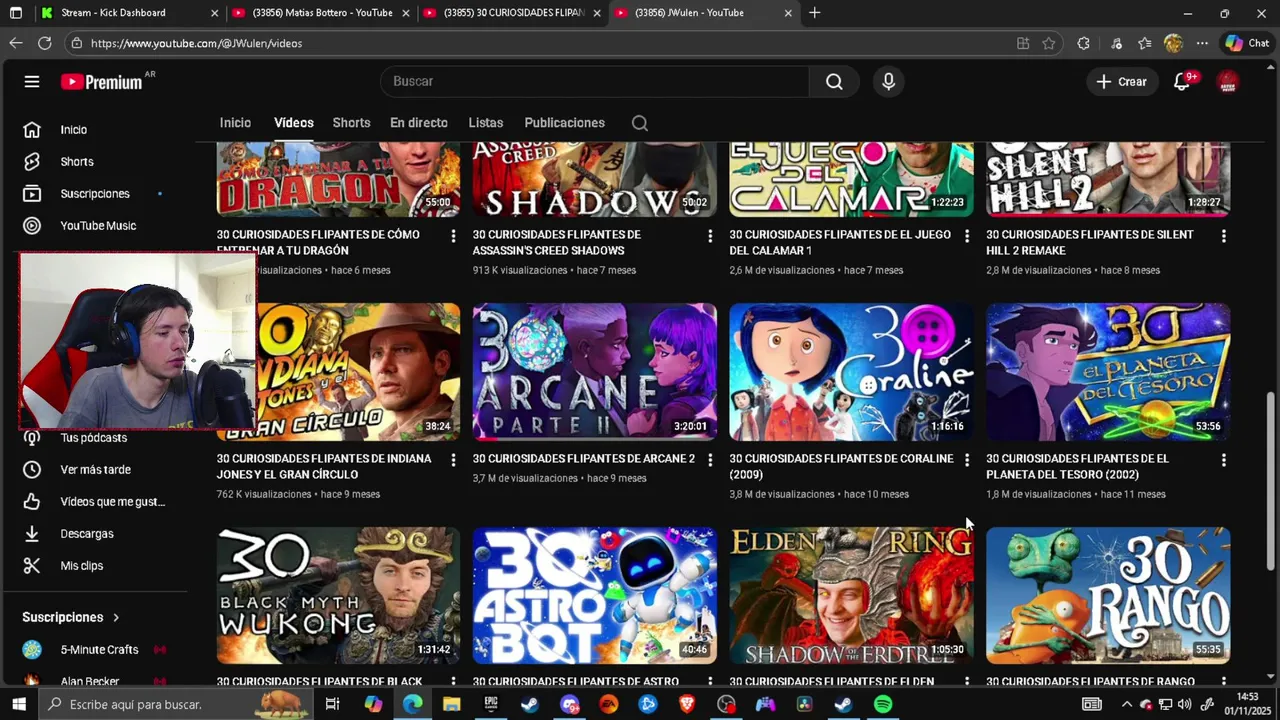
Task: Open options menu for Coraline video
Action: [x=966, y=460]
